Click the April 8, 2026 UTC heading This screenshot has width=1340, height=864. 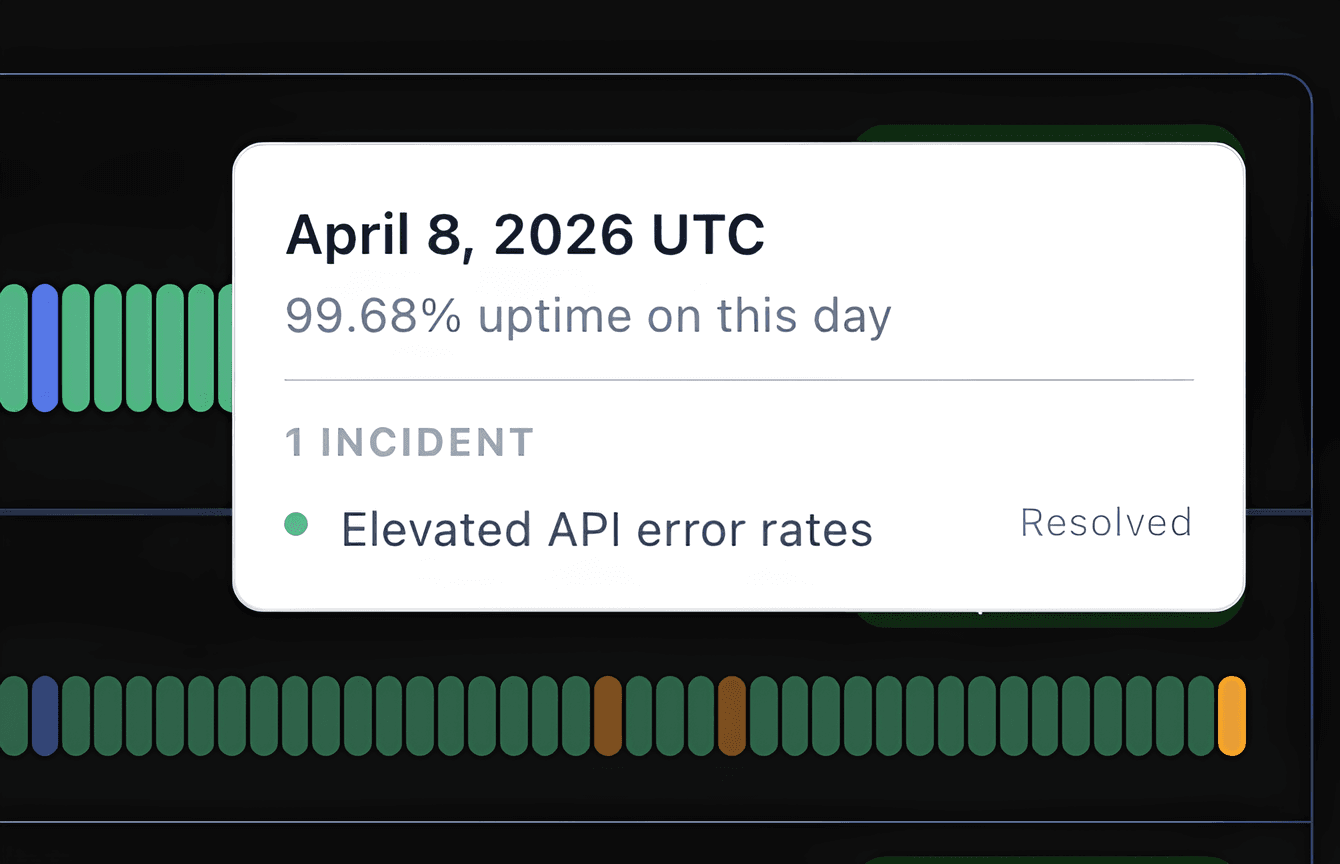tap(525, 234)
